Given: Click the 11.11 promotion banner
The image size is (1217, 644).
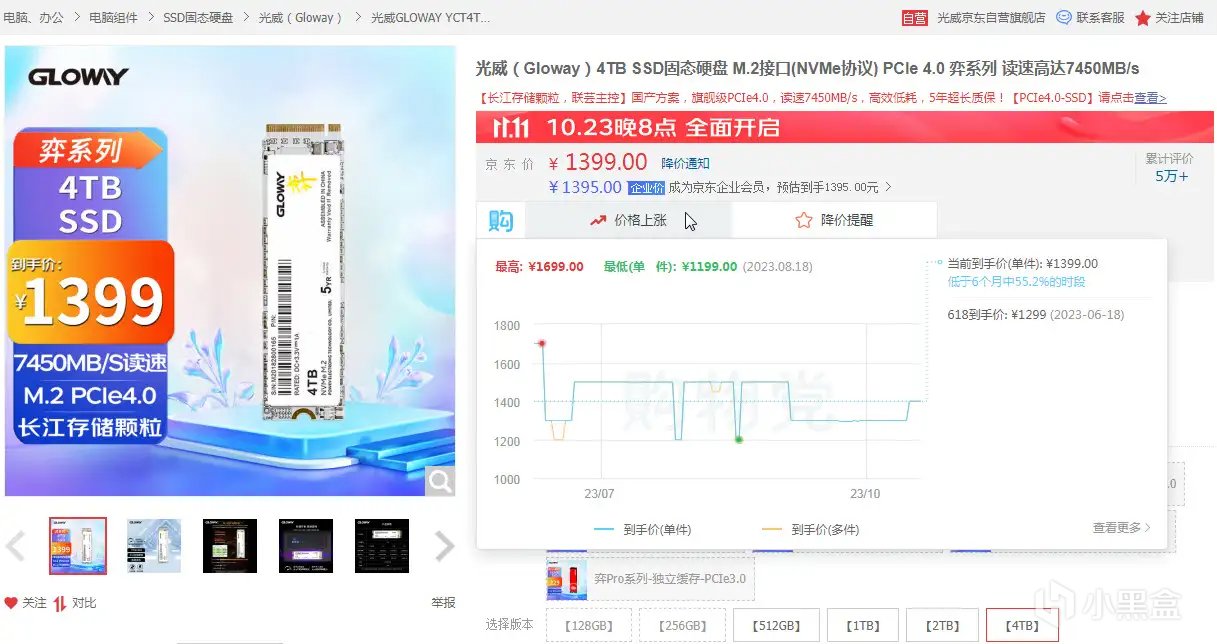Looking at the screenshot, I should [x=846, y=128].
